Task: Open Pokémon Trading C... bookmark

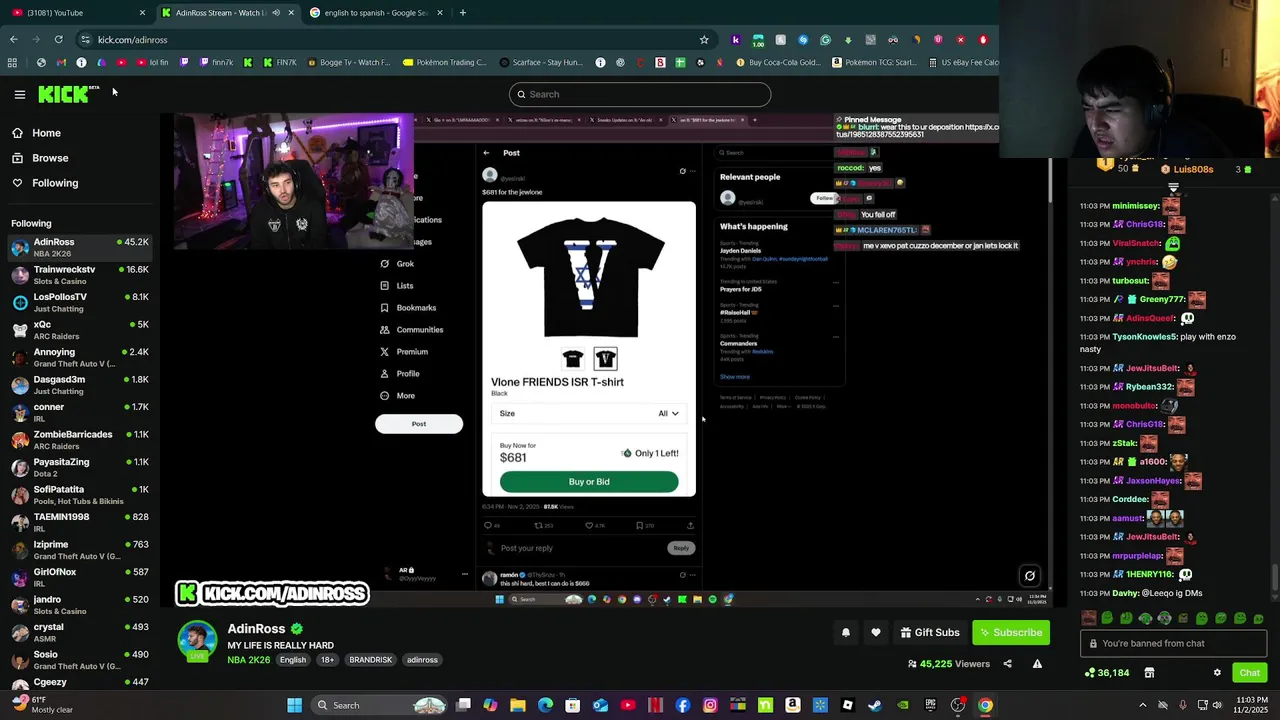Action: point(444,62)
